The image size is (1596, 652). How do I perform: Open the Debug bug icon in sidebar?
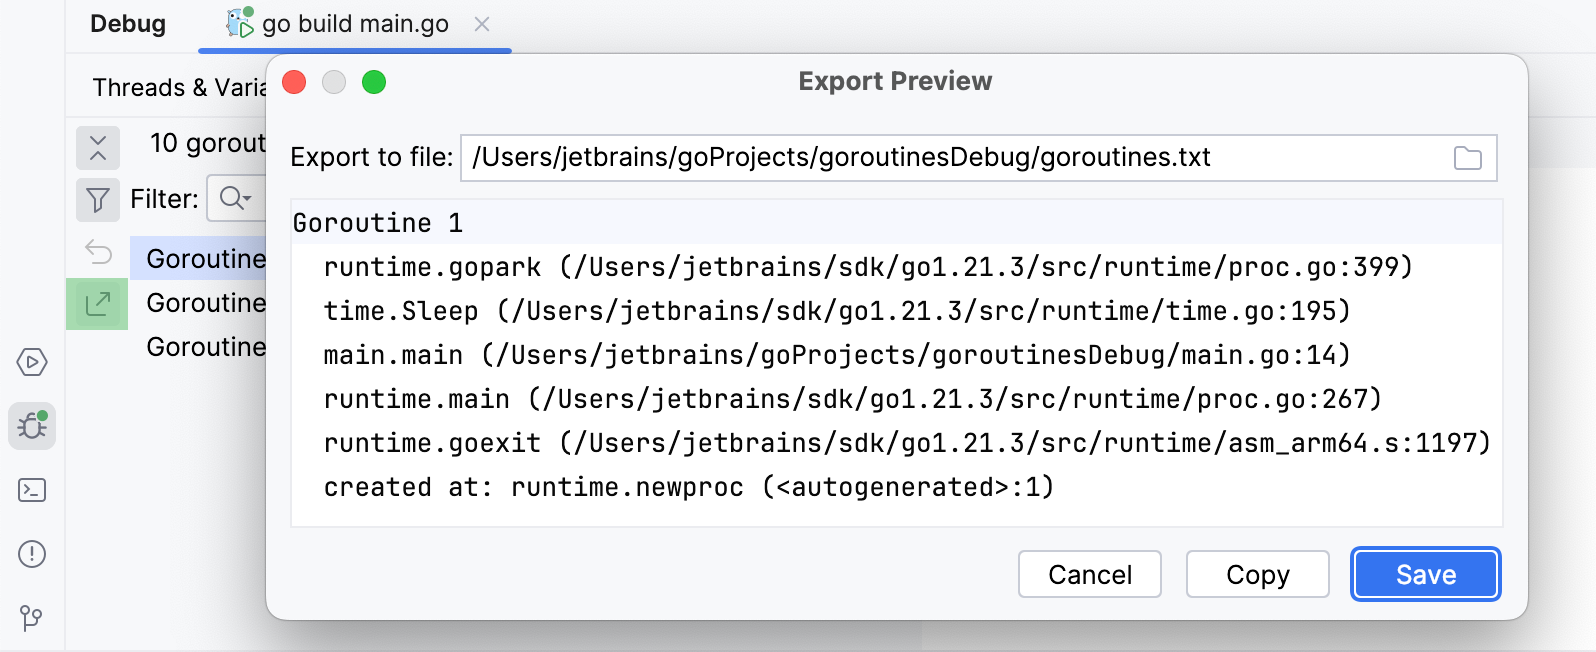click(x=32, y=426)
